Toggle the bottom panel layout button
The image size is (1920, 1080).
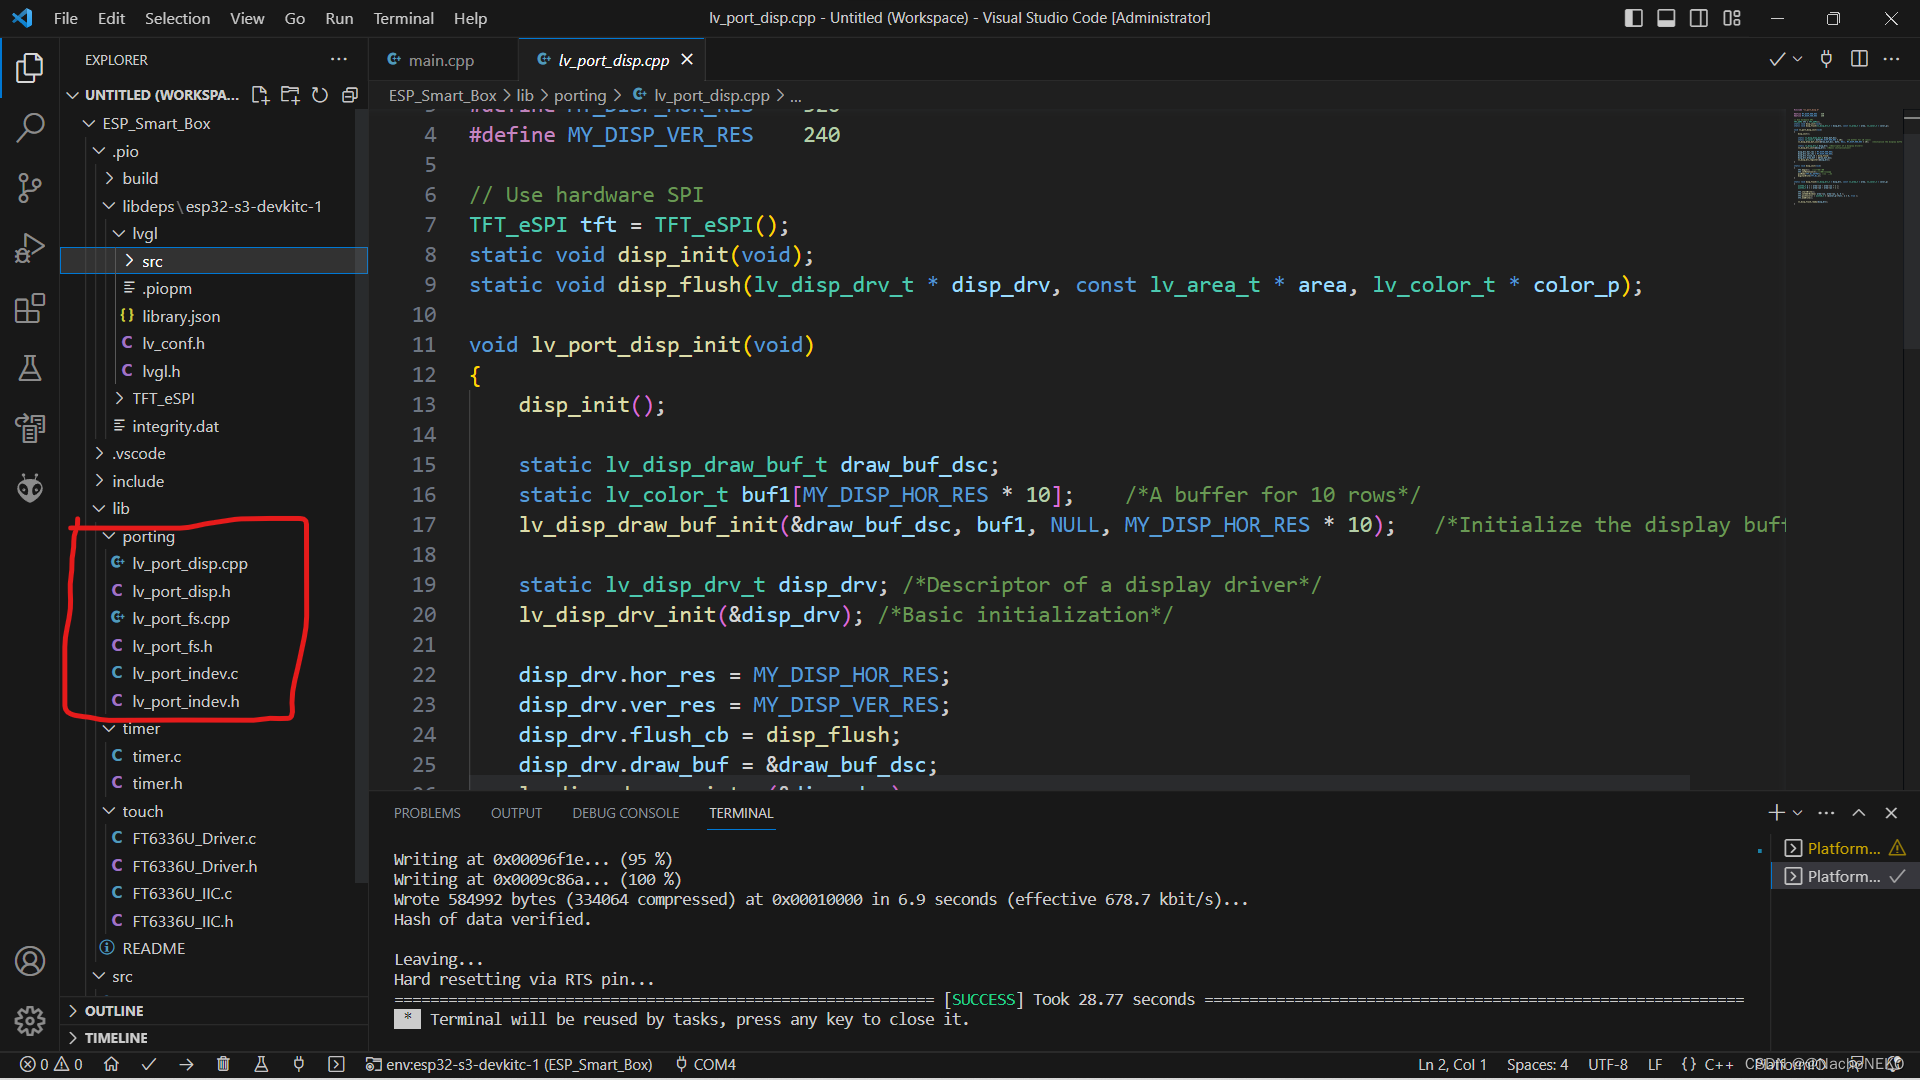point(1666,18)
